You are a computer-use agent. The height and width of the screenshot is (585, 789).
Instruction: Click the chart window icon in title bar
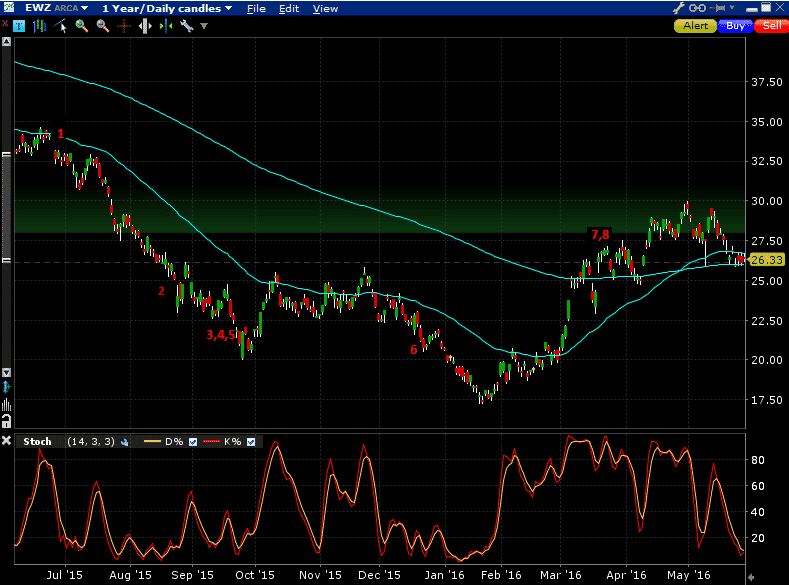click(9, 8)
